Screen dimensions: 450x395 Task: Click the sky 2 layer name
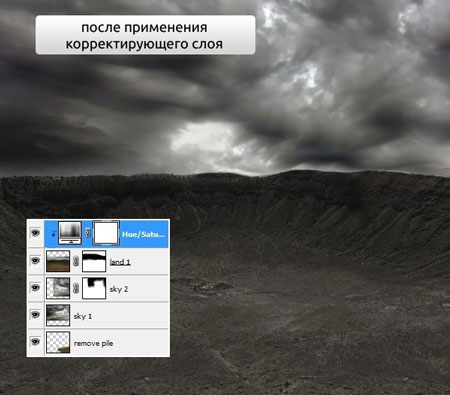click(x=119, y=289)
